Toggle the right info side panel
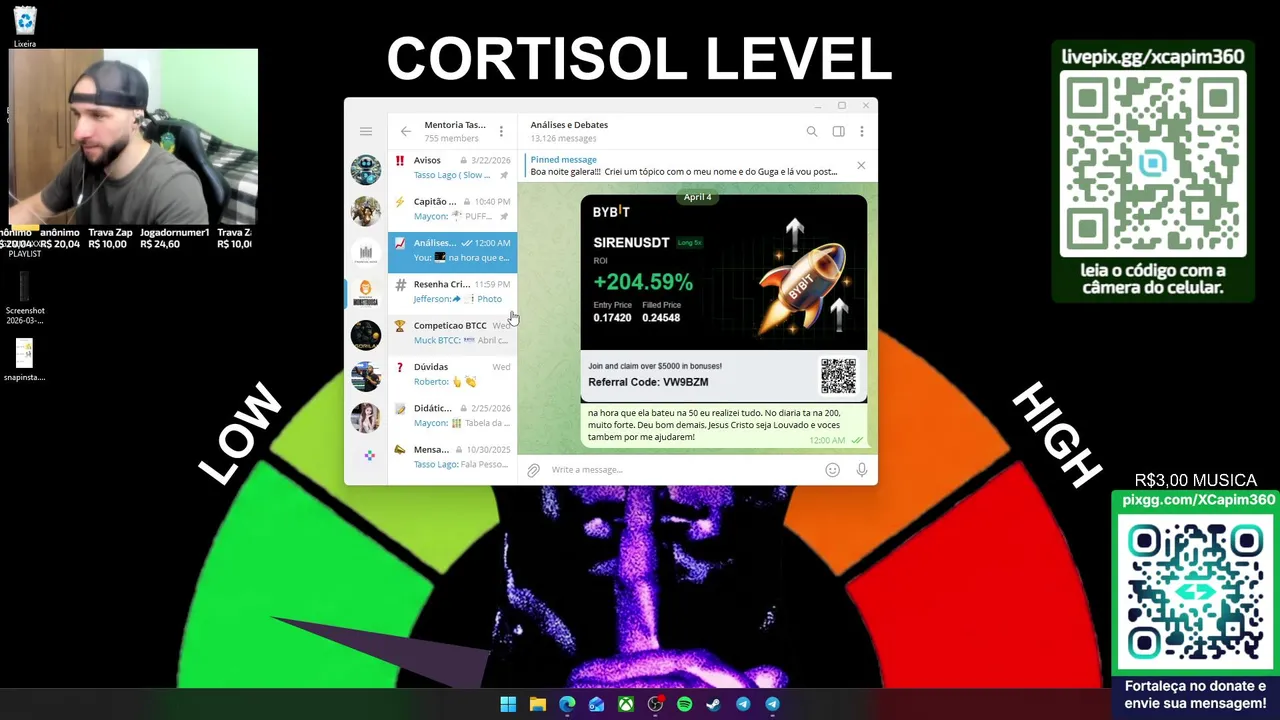Image resolution: width=1280 pixels, height=720 pixels. (x=838, y=131)
